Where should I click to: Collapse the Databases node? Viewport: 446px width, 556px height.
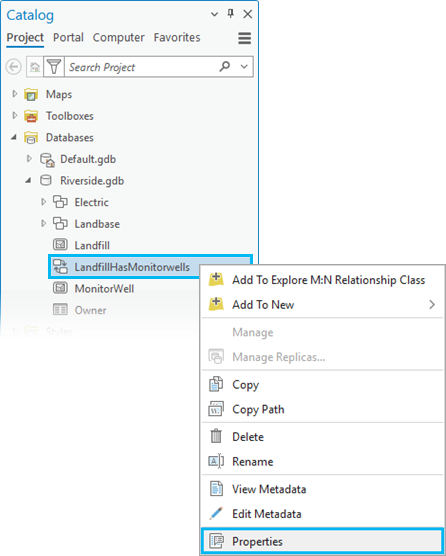[x=14, y=137]
